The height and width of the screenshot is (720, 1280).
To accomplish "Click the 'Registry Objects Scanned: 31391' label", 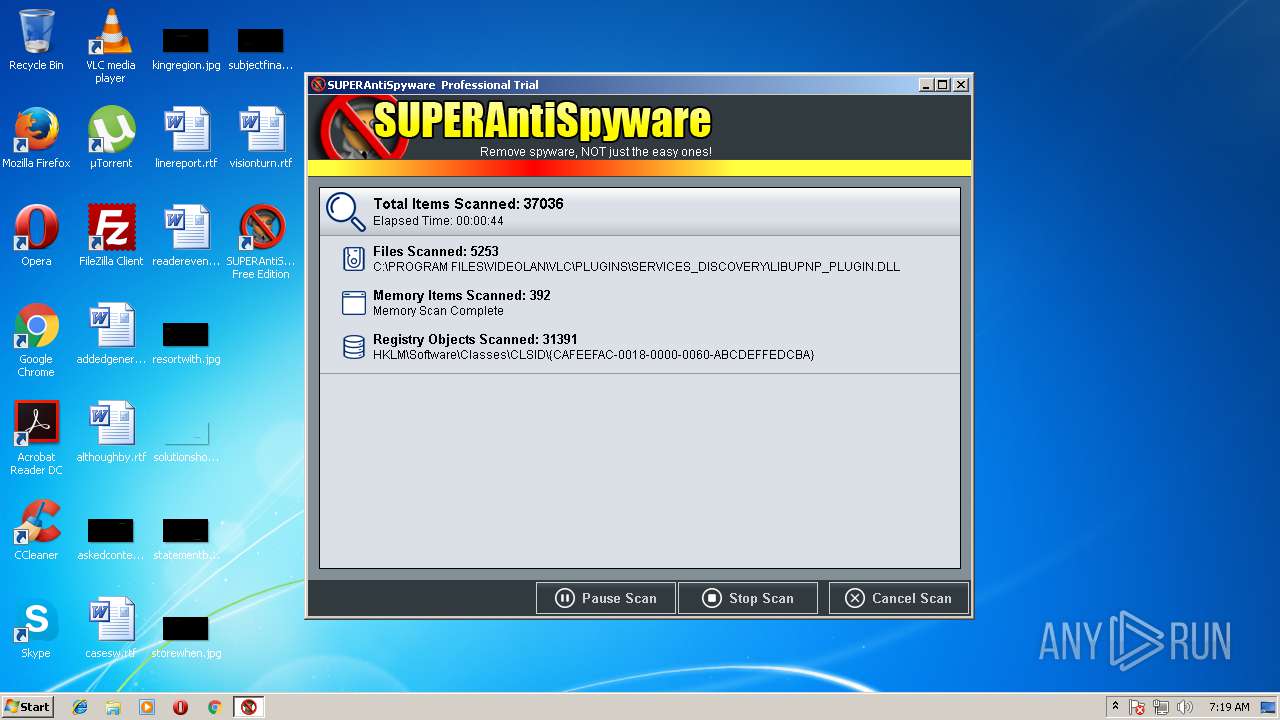I will tap(475, 340).
